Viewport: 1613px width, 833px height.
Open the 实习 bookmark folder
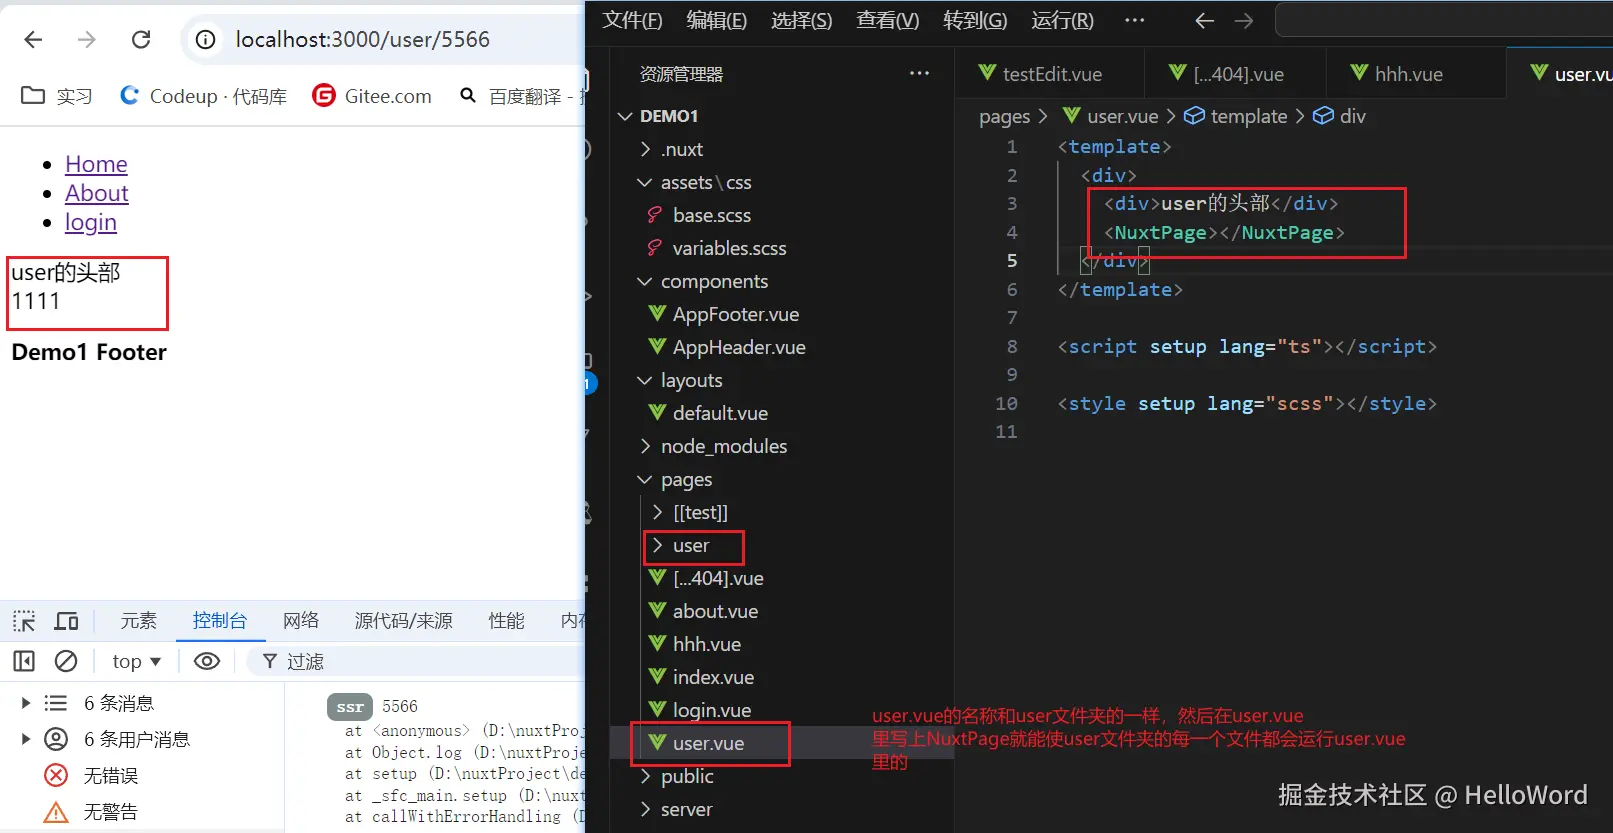(x=57, y=96)
